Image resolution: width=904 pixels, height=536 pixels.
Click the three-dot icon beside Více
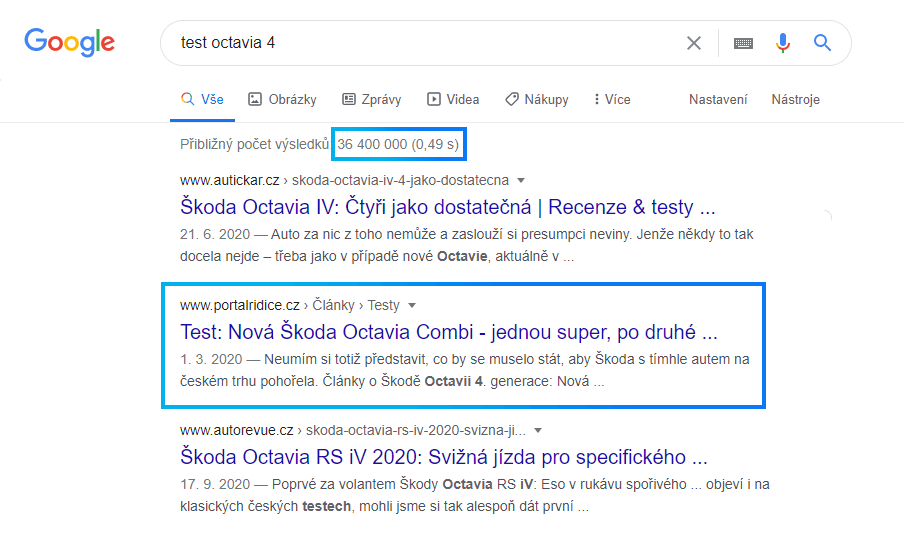click(597, 99)
